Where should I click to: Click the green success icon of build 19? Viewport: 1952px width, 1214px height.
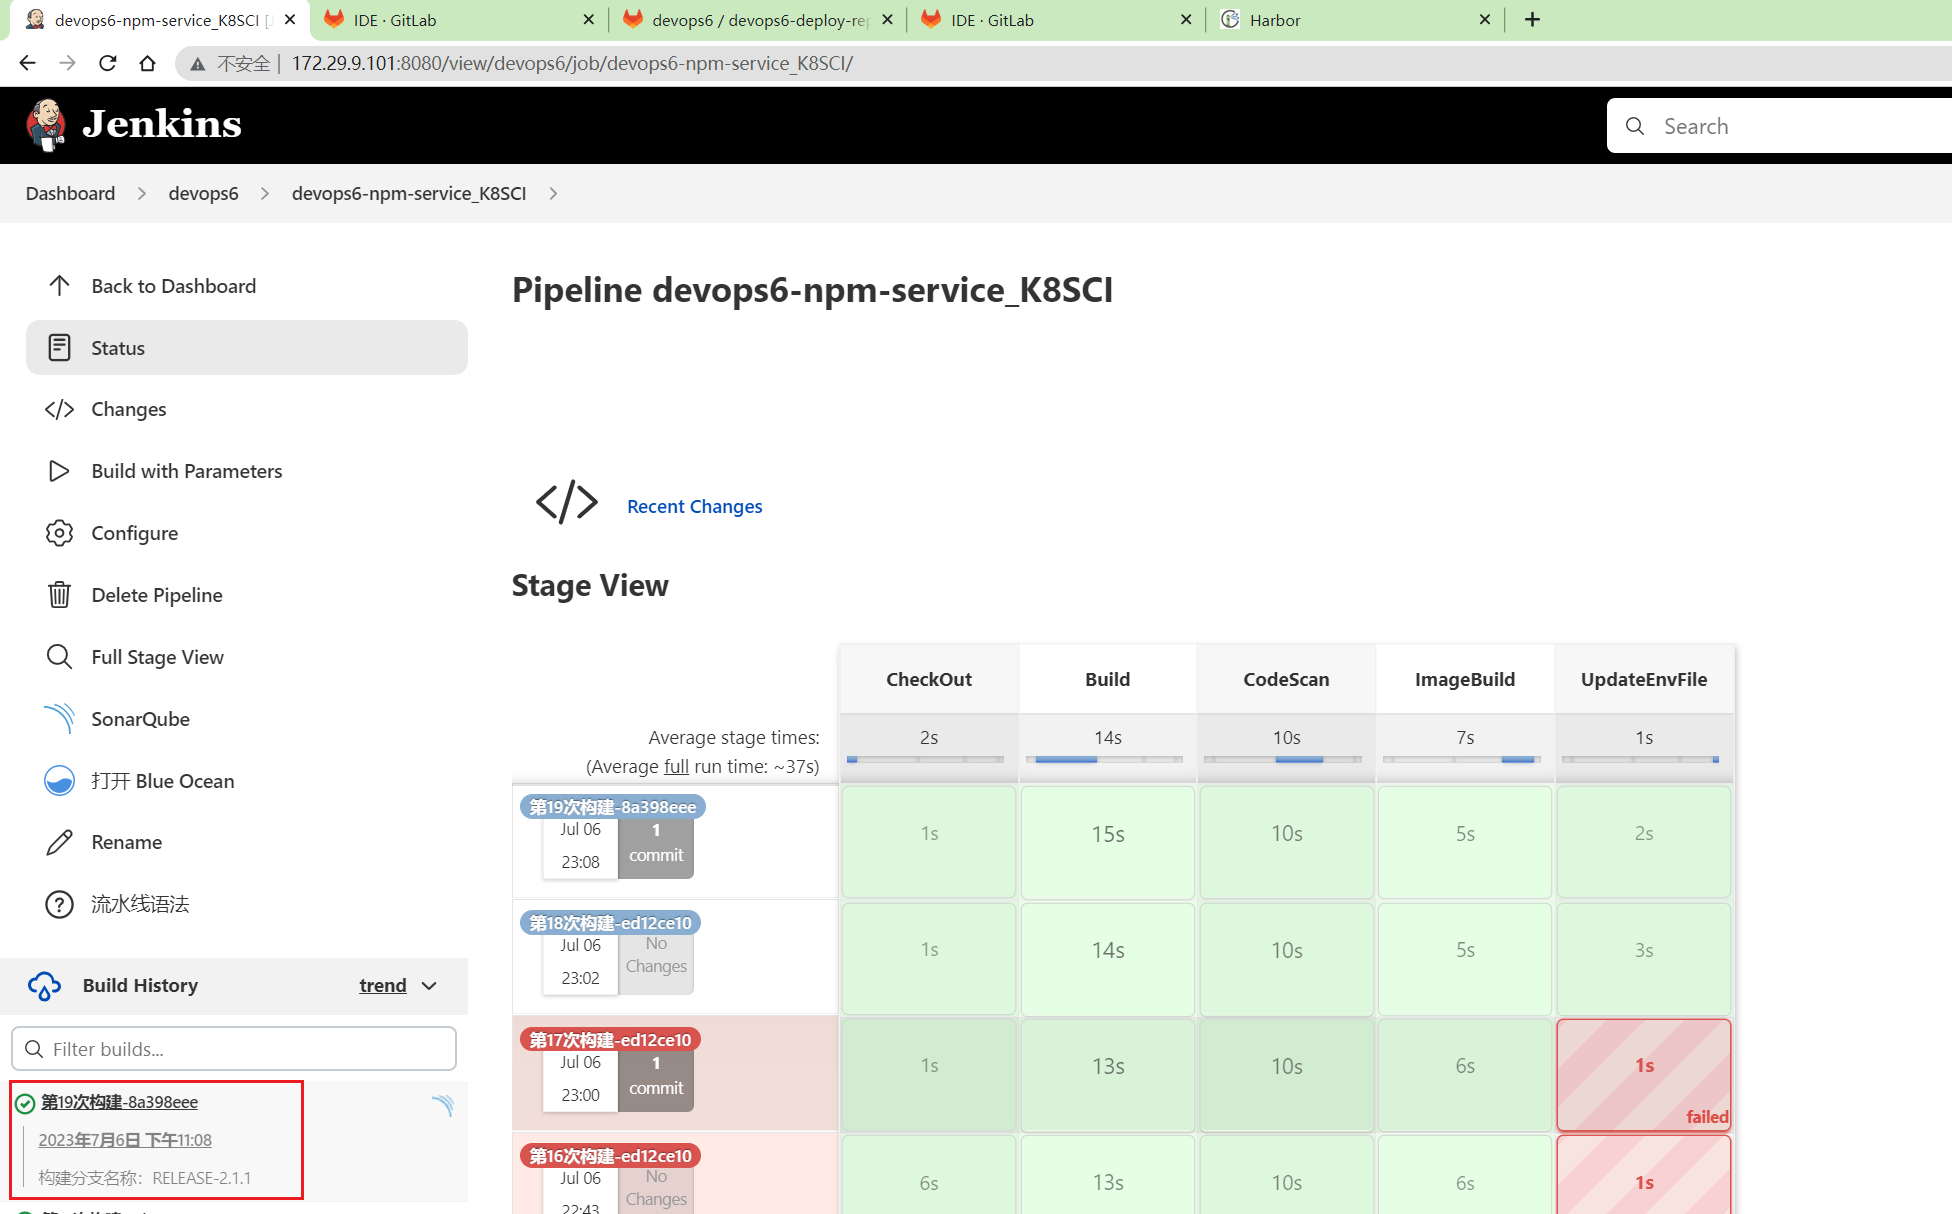25,1103
